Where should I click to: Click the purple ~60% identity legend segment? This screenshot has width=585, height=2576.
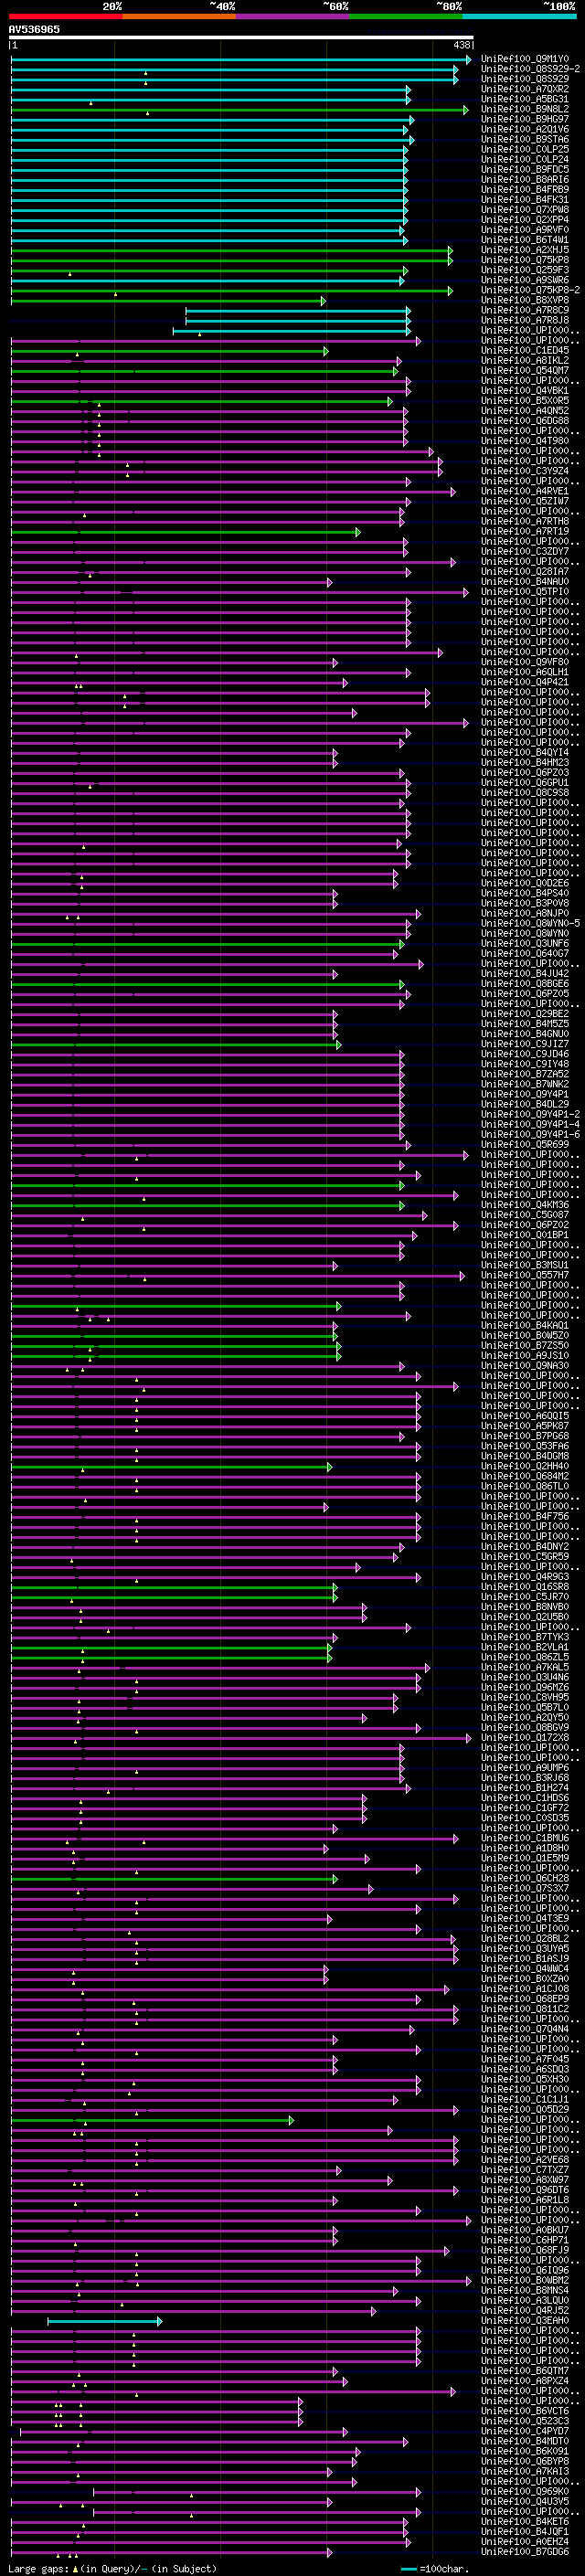click(293, 17)
